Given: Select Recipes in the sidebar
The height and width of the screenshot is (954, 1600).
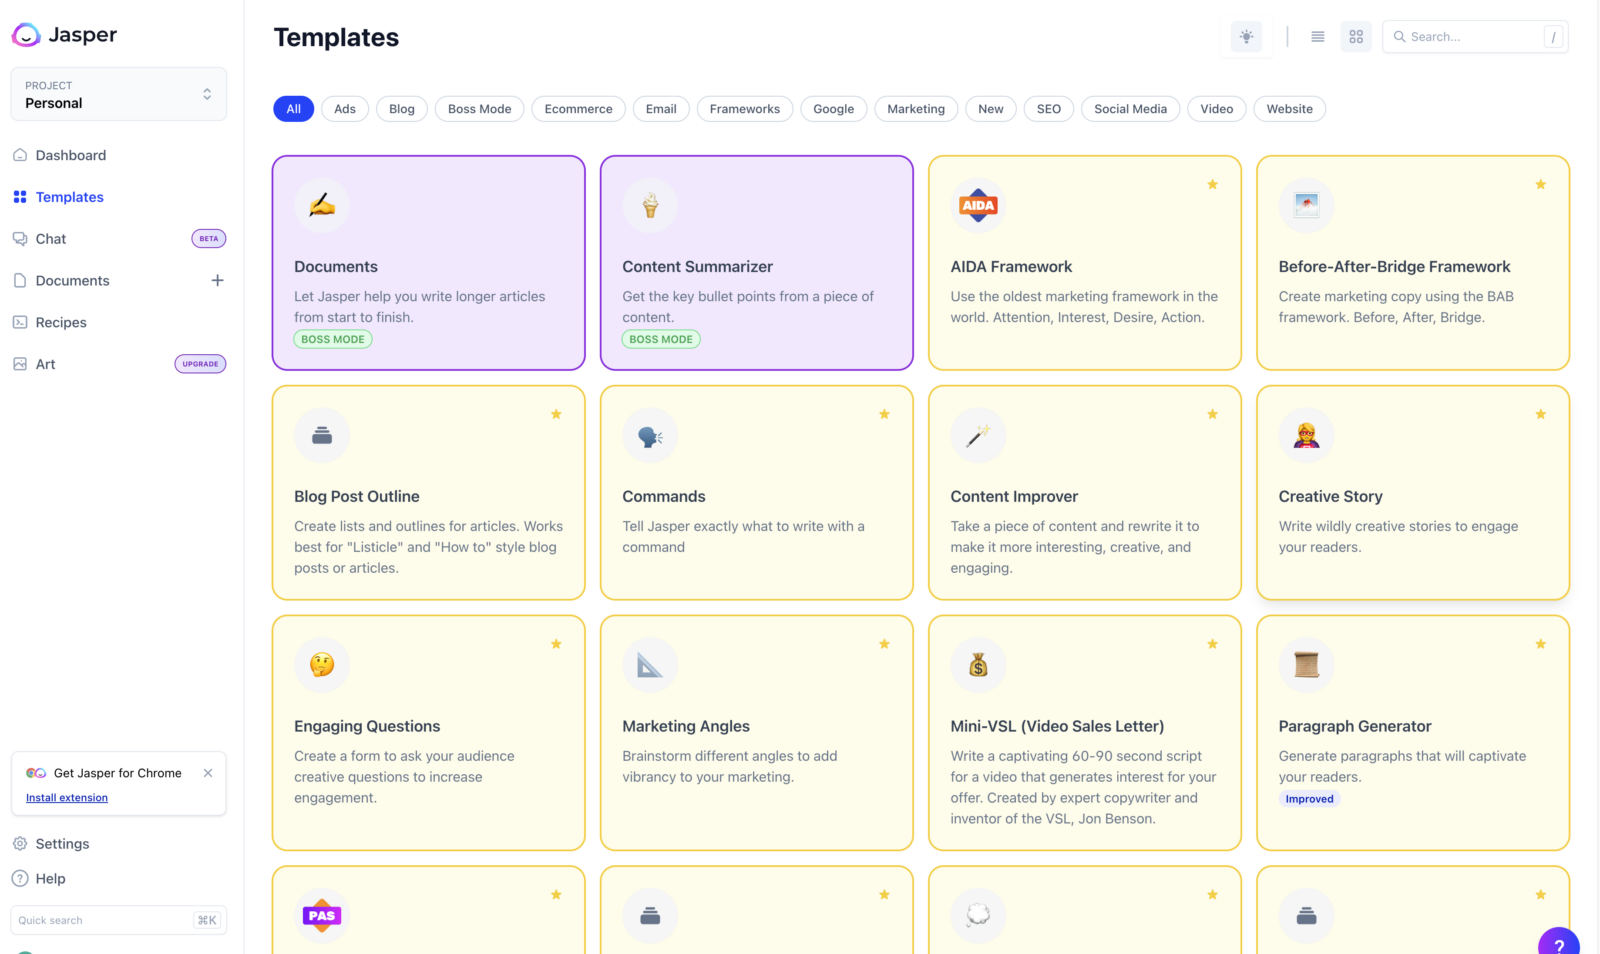Looking at the screenshot, I should click(x=61, y=322).
